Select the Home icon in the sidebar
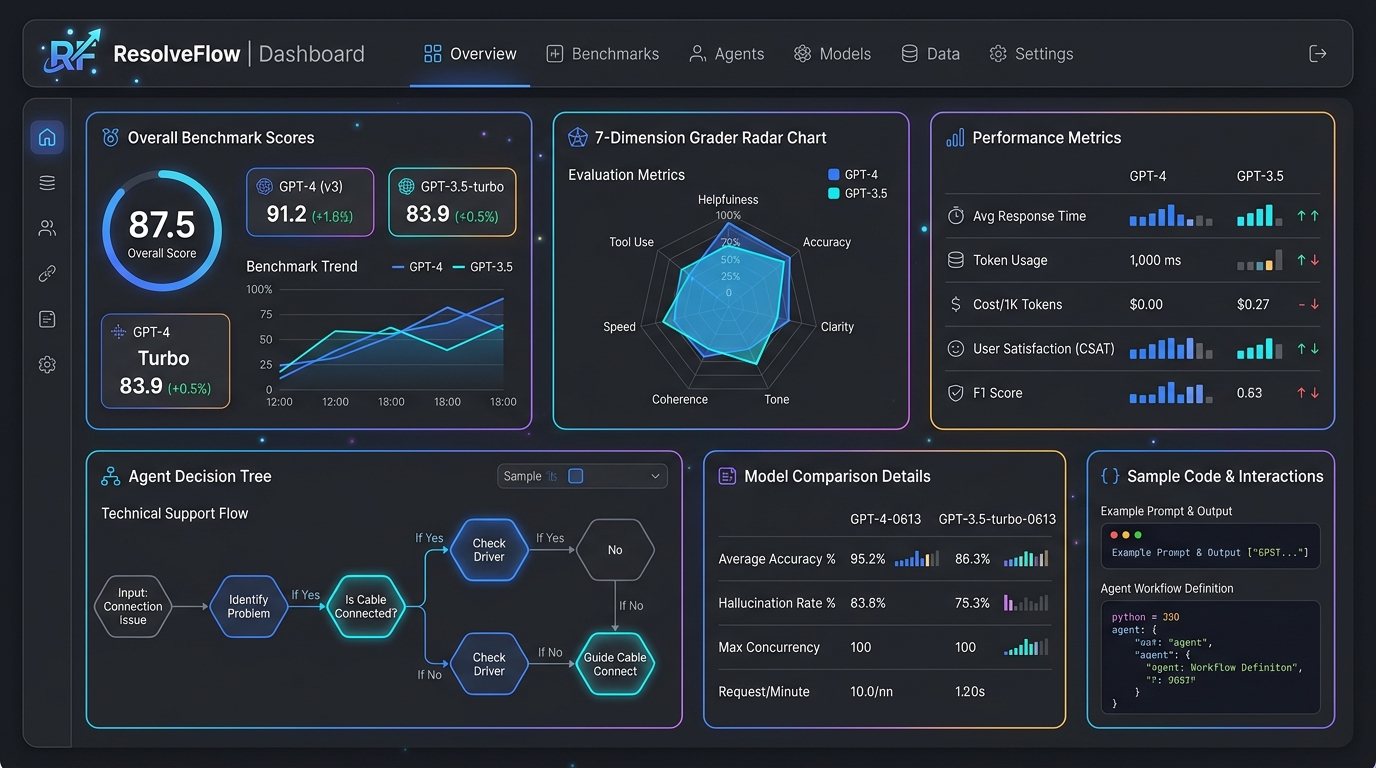Viewport: 1376px width, 768px height. 47,138
